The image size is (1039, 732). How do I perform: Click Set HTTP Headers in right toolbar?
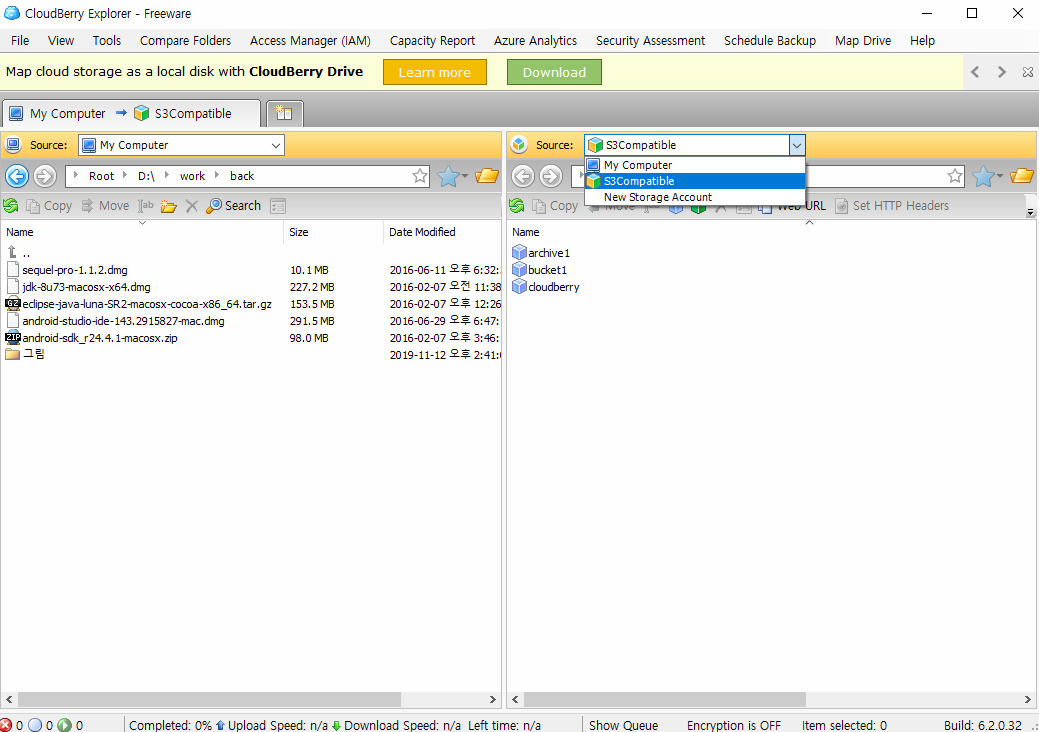click(892, 206)
